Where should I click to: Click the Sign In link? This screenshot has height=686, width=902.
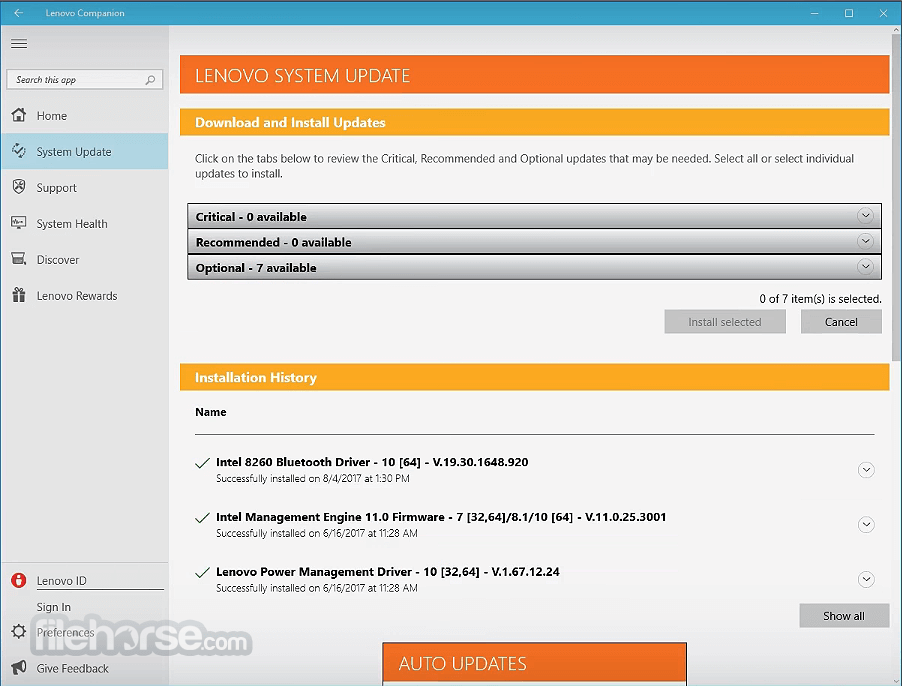pos(53,607)
